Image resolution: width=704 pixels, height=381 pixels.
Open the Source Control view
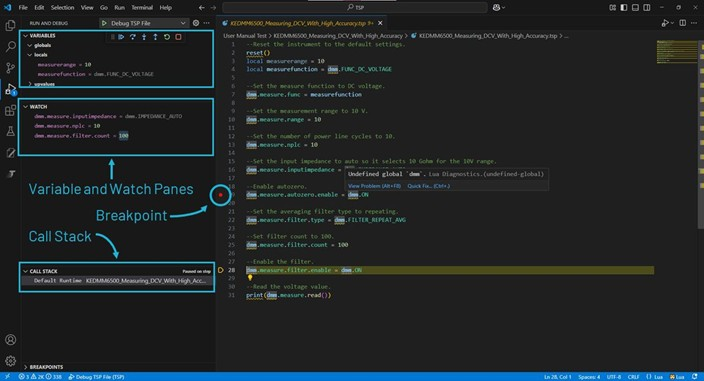10,67
